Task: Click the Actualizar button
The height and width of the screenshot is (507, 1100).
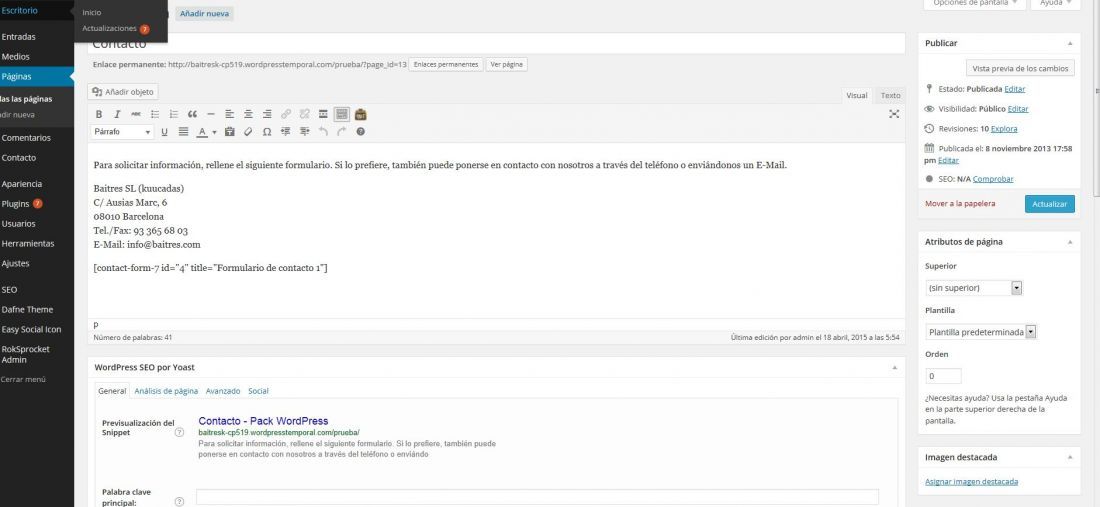Action: point(1049,204)
